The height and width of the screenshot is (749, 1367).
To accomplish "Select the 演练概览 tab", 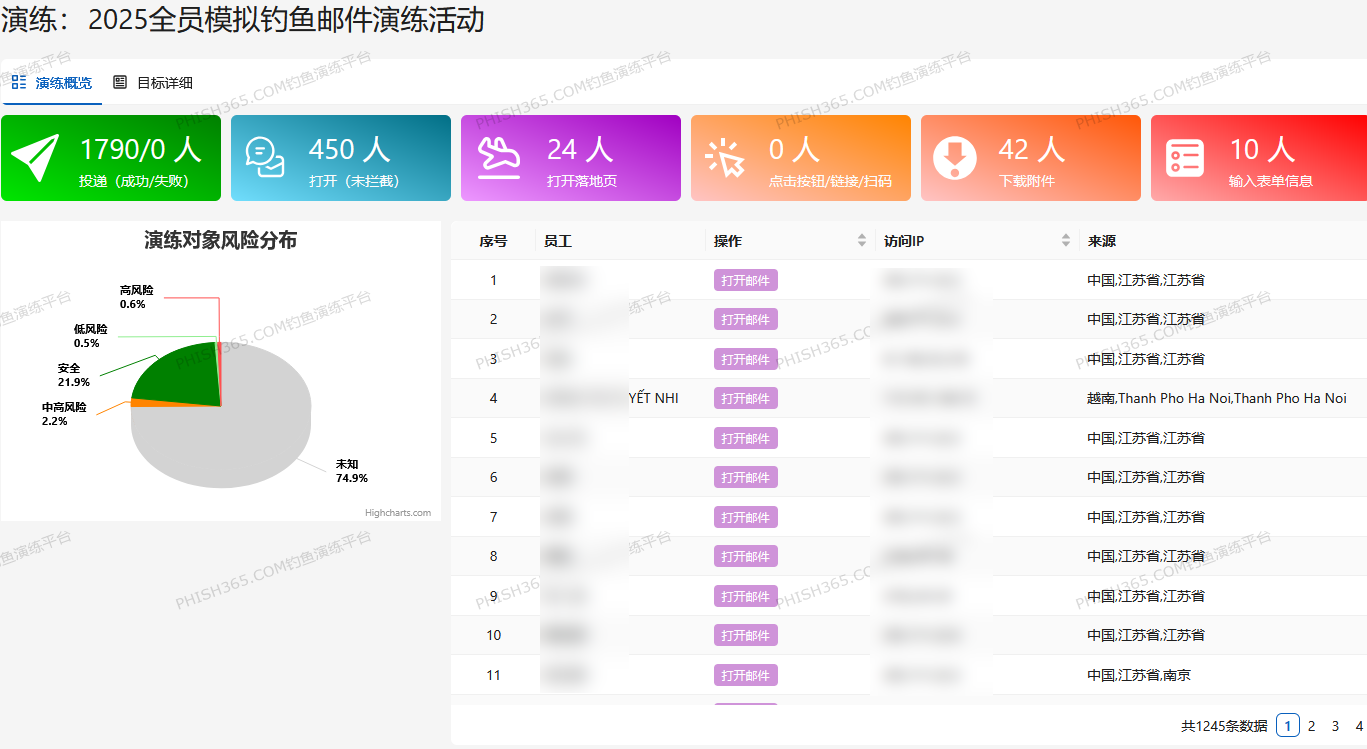I will pyautogui.click(x=63, y=83).
